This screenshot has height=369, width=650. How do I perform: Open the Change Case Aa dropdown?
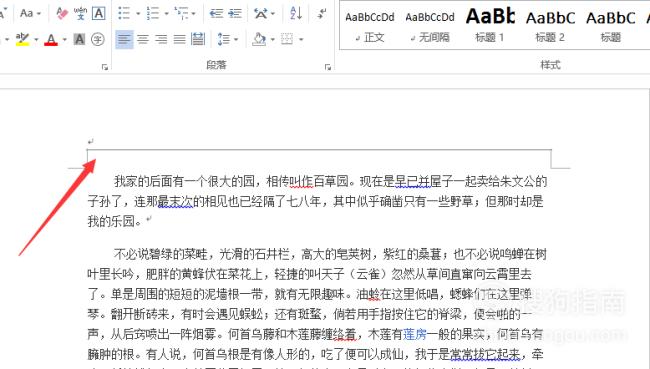pos(30,14)
